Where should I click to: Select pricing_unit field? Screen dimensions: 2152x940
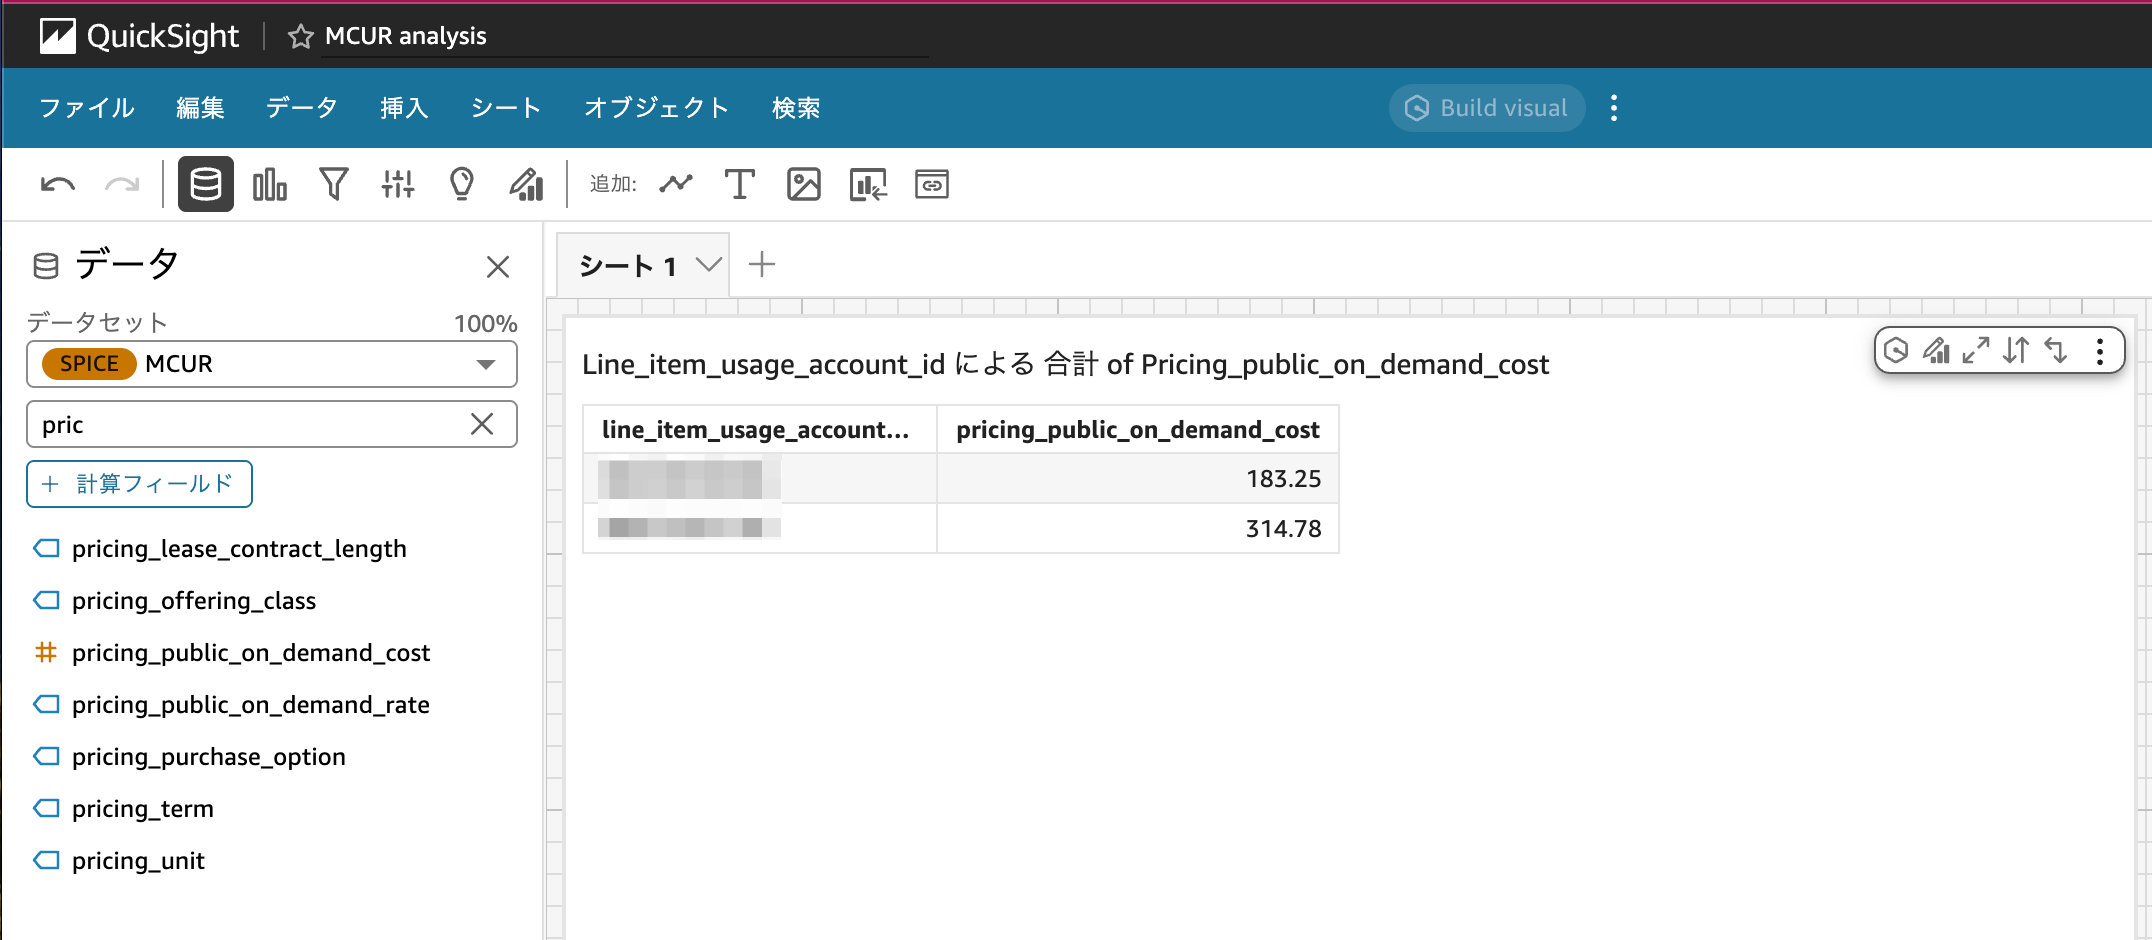[139, 861]
